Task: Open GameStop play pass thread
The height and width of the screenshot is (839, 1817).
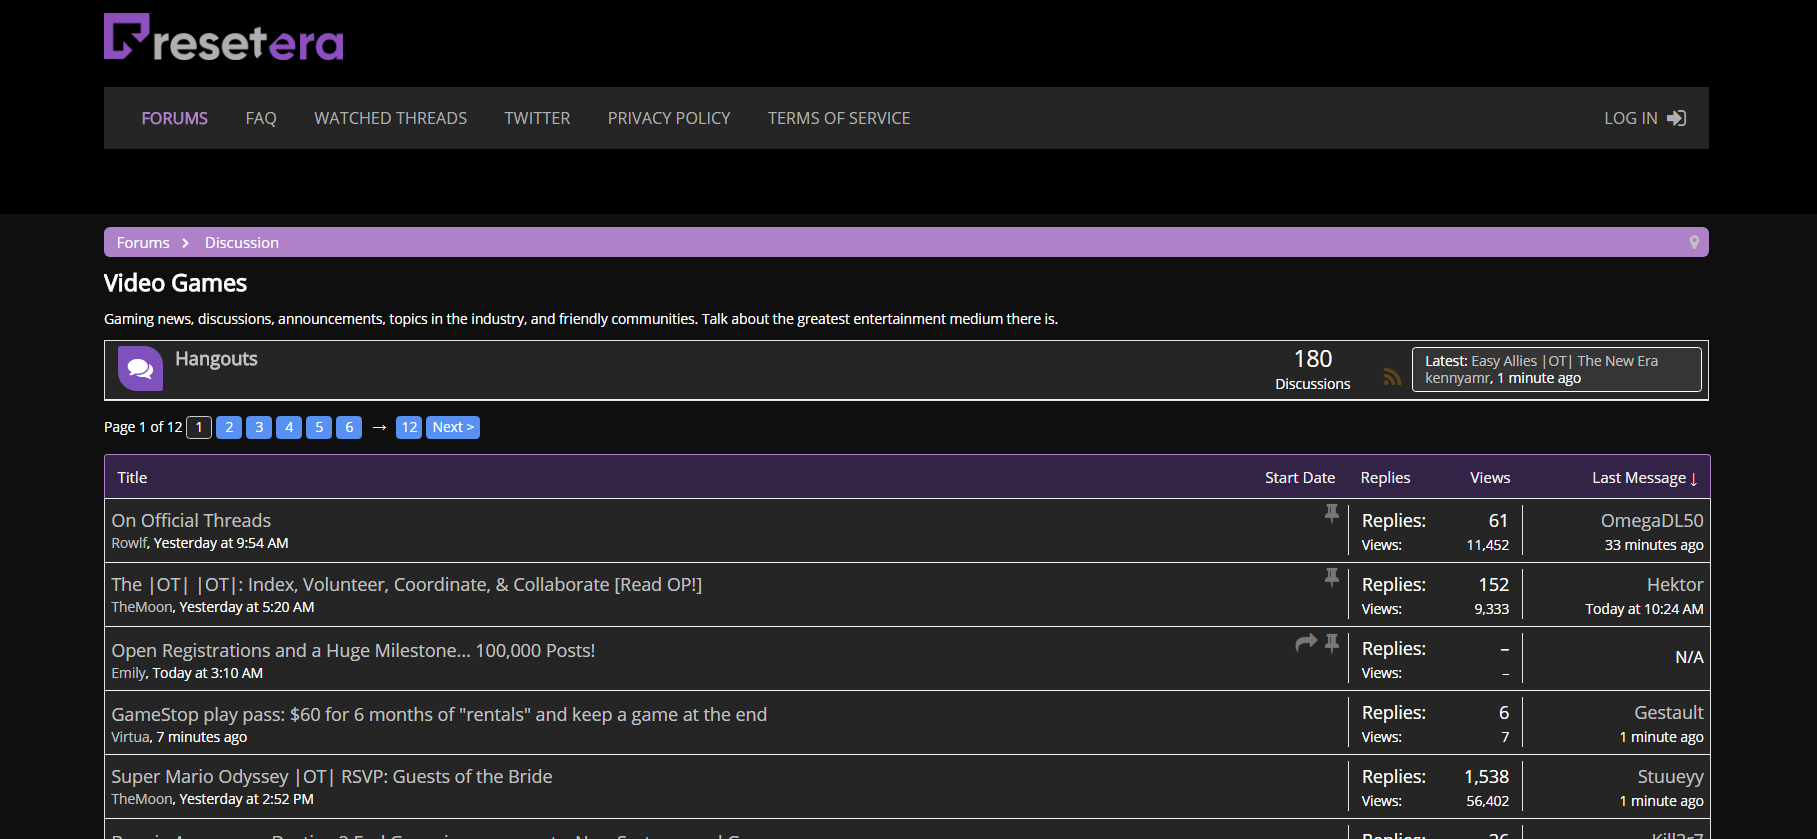Action: (439, 715)
